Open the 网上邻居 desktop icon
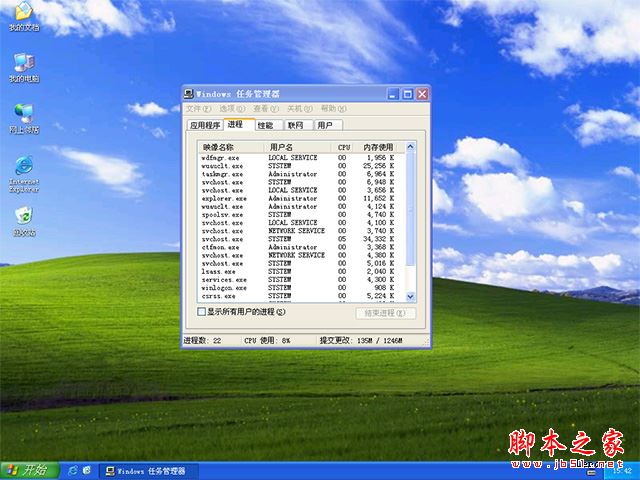This screenshot has height=480, width=640. tap(24, 119)
